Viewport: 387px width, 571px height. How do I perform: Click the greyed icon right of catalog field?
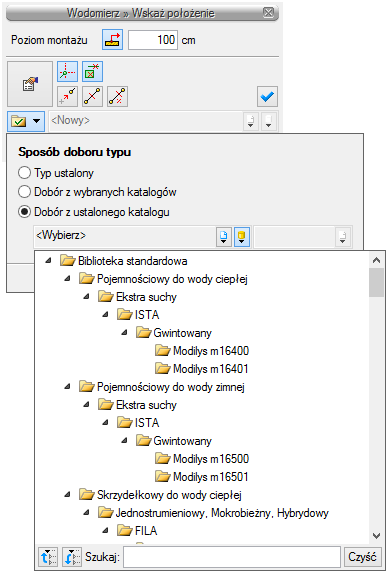click(344, 237)
